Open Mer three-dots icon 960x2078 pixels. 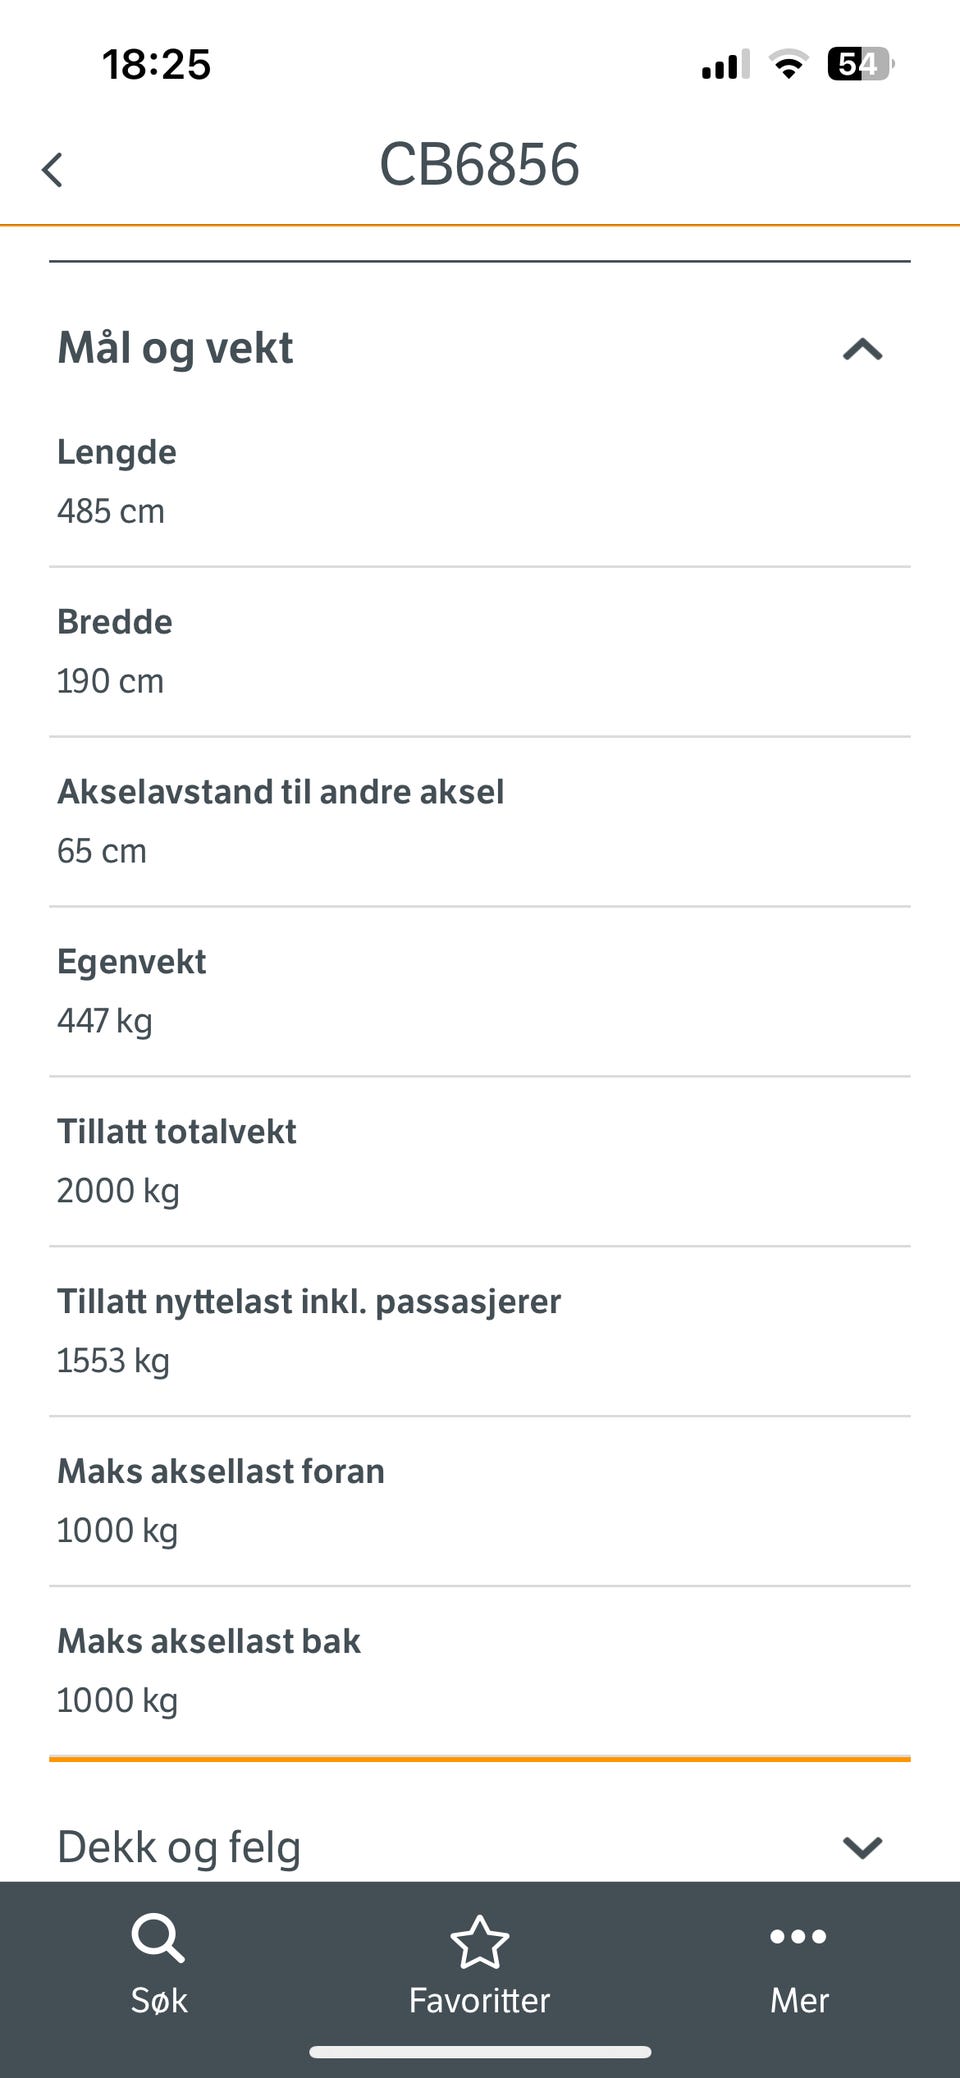tap(798, 1937)
